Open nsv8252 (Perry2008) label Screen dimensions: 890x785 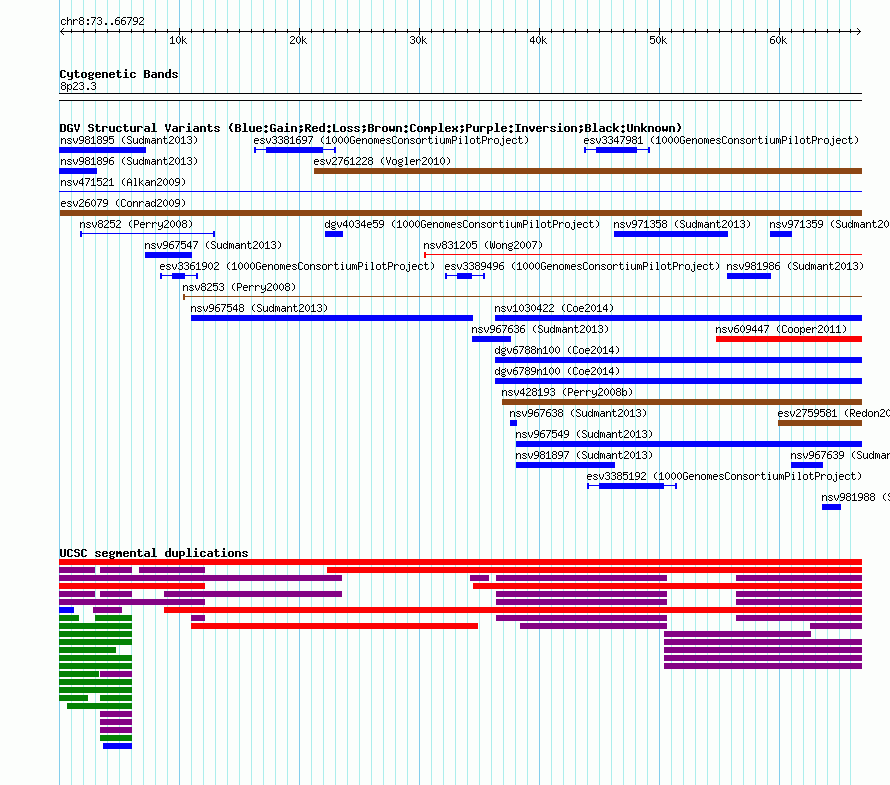click(x=136, y=224)
